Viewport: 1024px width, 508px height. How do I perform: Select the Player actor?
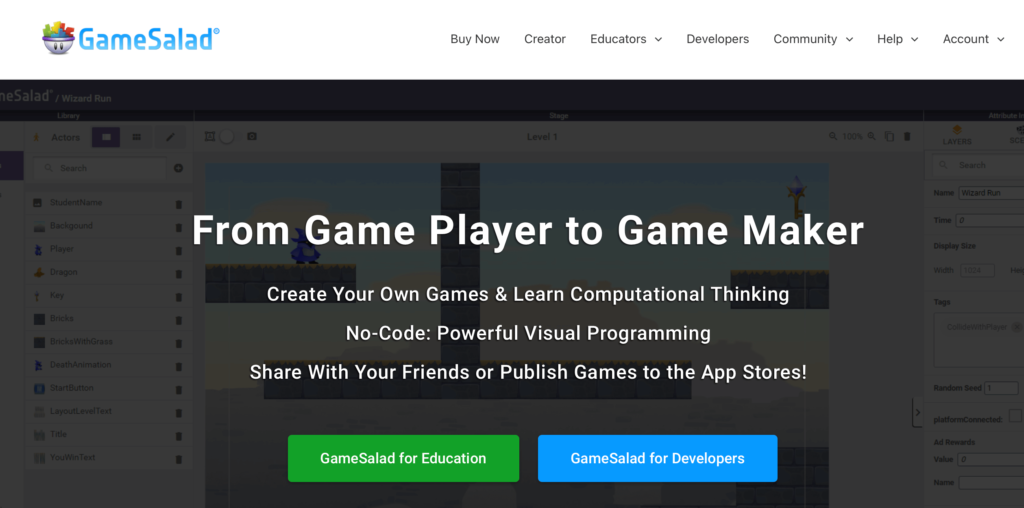[x=108, y=249]
